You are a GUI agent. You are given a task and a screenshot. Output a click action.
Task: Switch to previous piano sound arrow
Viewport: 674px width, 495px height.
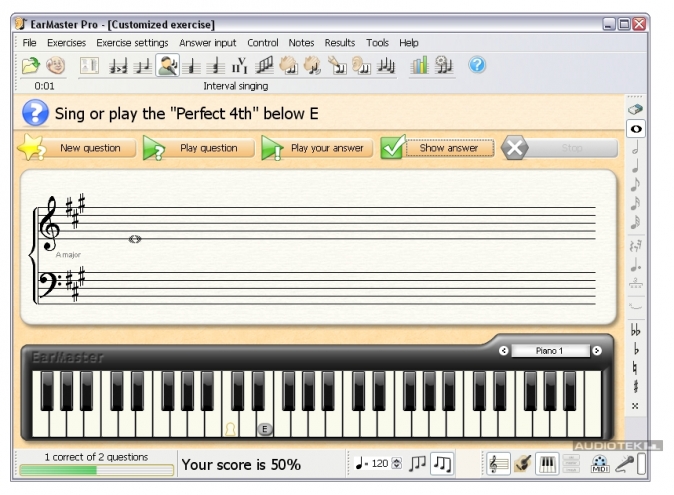(x=504, y=351)
